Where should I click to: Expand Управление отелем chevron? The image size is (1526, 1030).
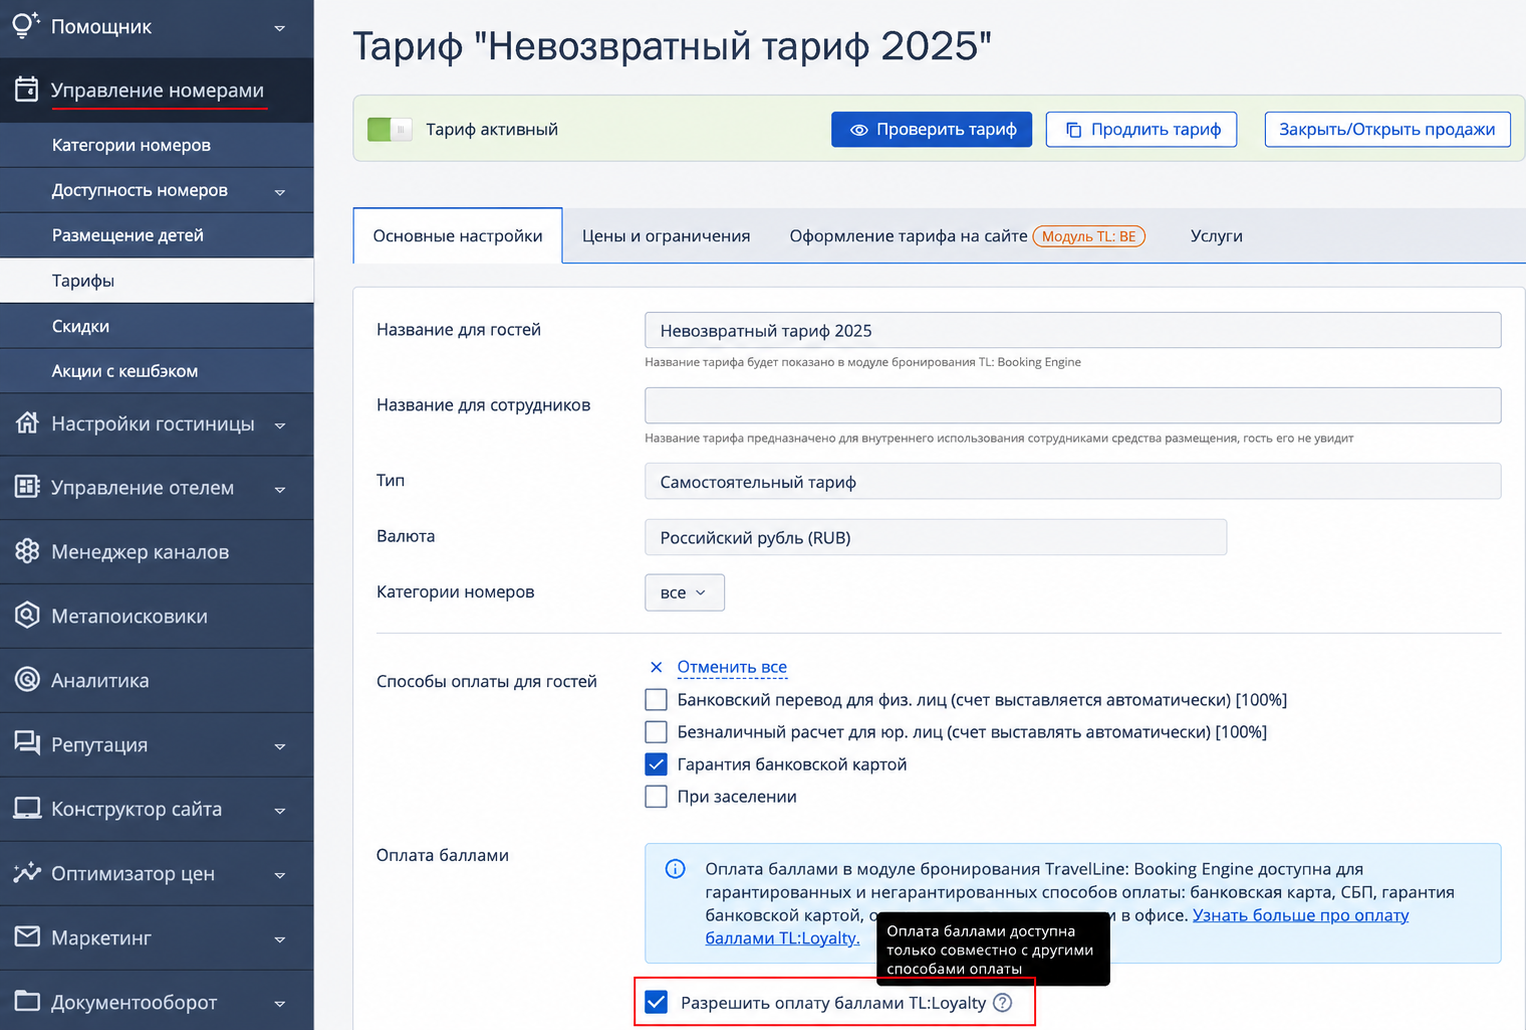[x=280, y=490]
